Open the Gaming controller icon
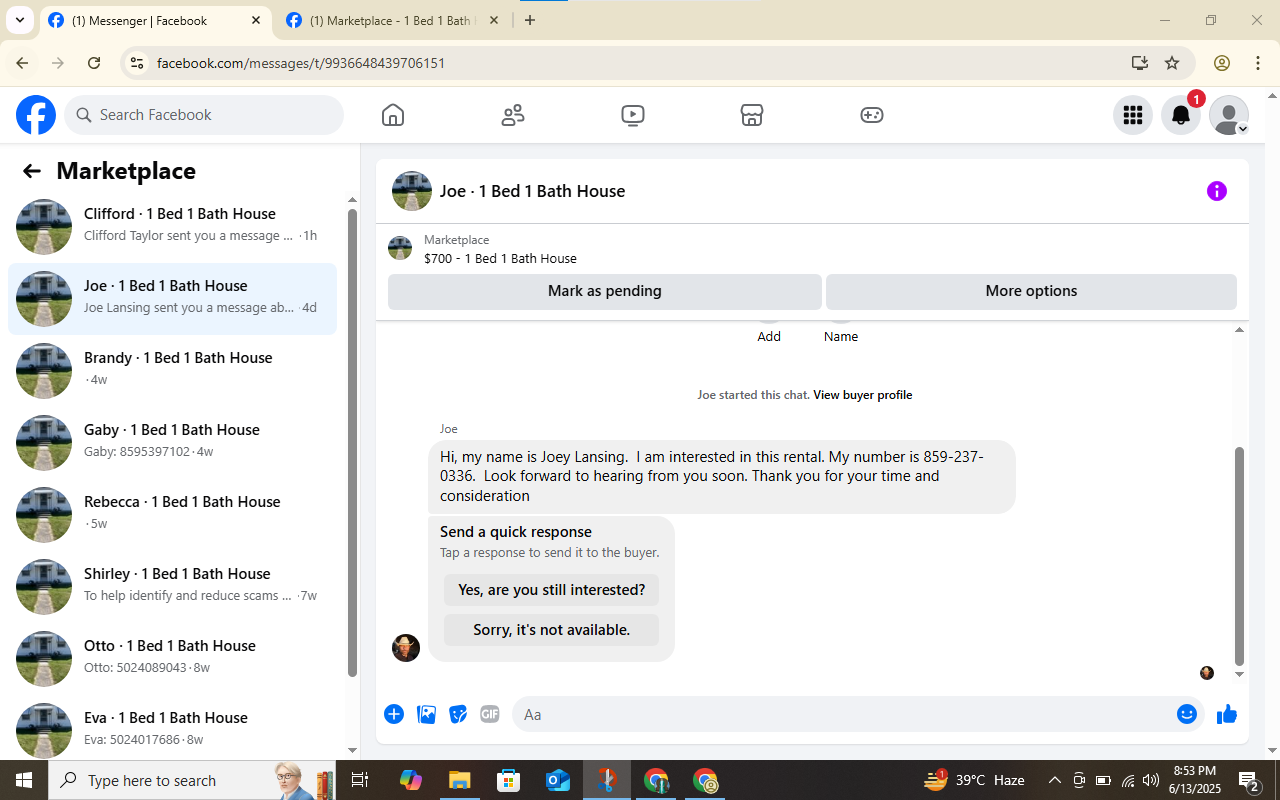 click(x=872, y=115)
